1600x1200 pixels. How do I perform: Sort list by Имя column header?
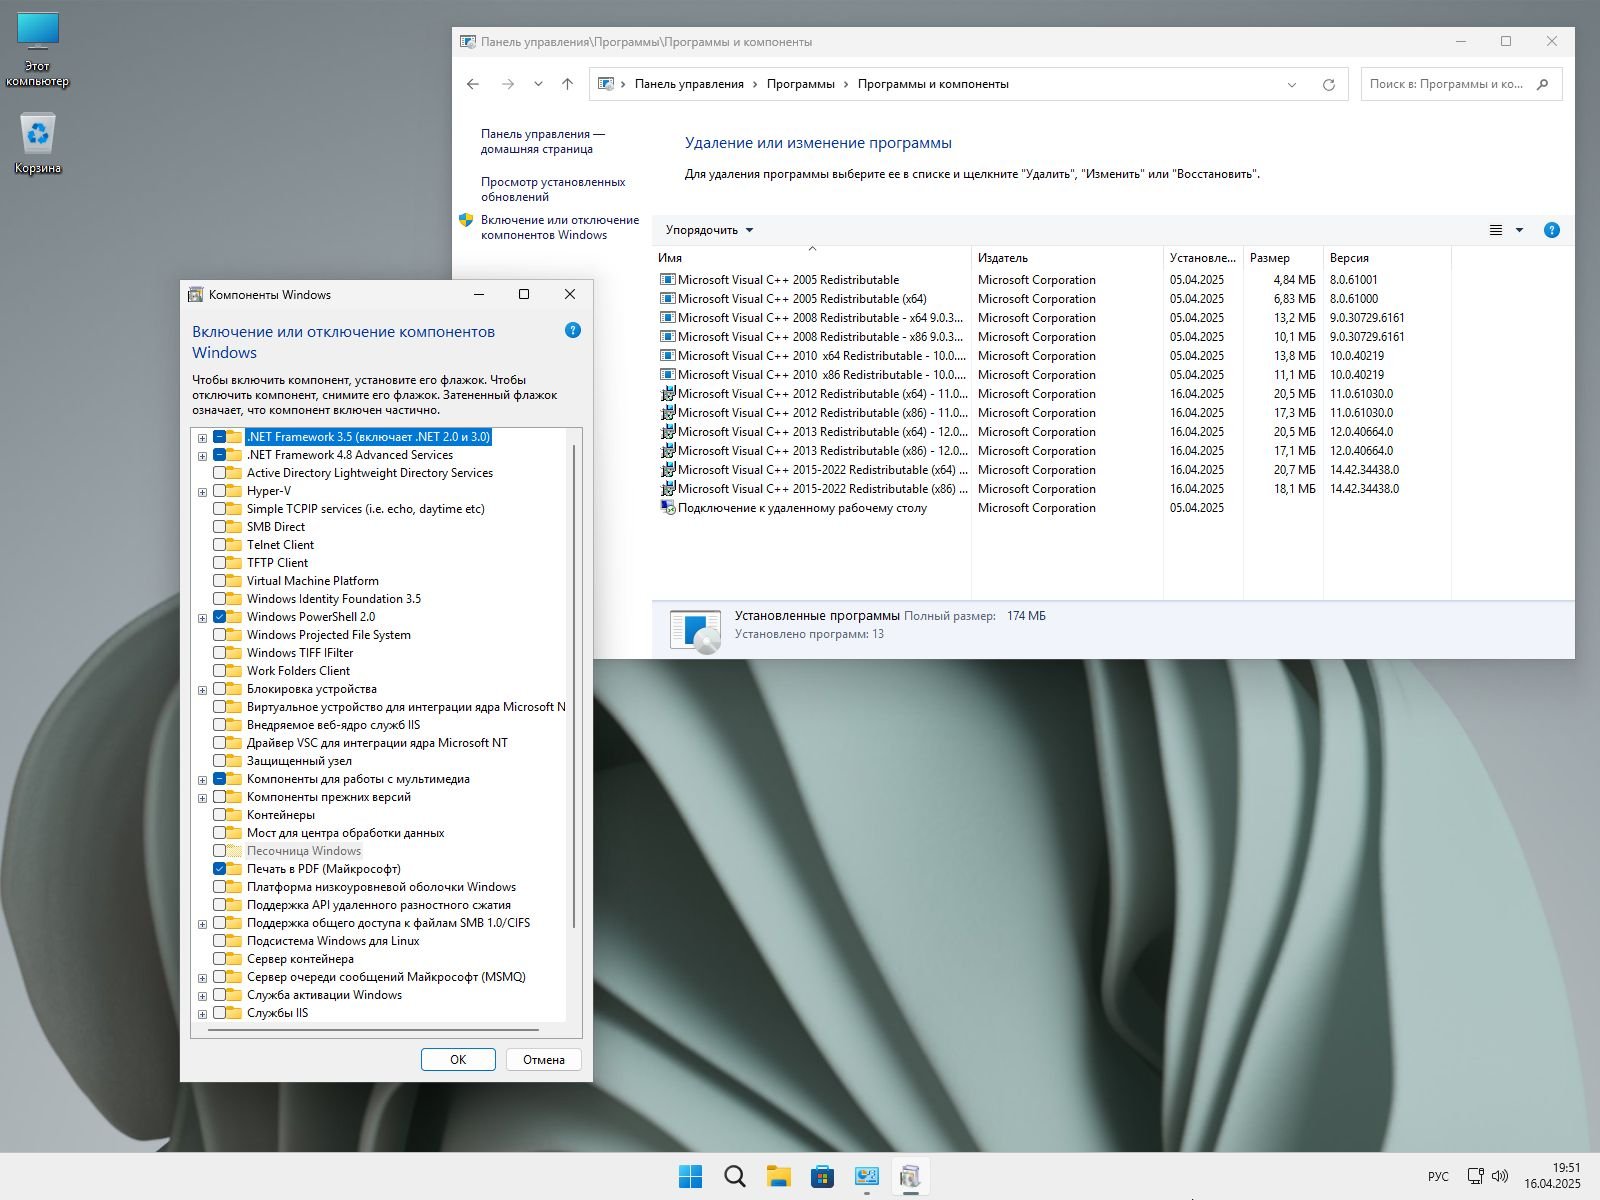point(811,258)
